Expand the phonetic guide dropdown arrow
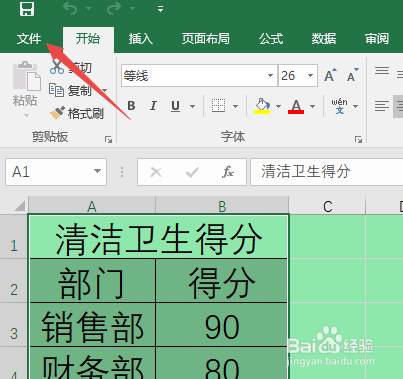Screen dimensions: 403x379 click(355, 106)
